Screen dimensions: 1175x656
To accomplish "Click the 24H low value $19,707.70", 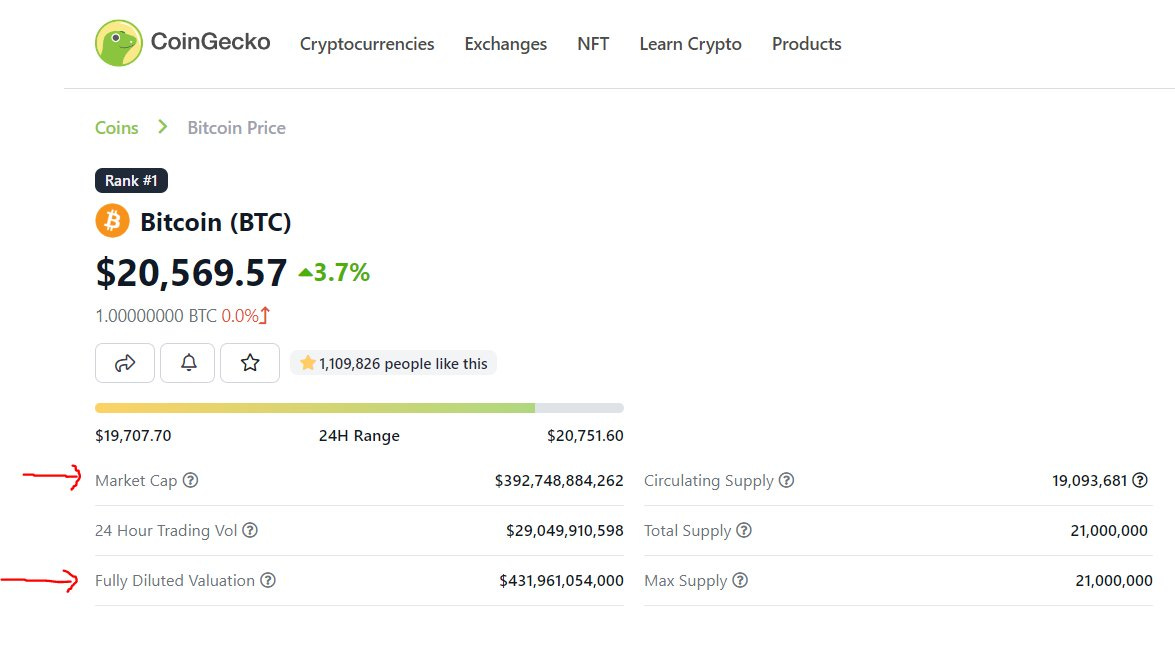I will [x=133, y=436].
